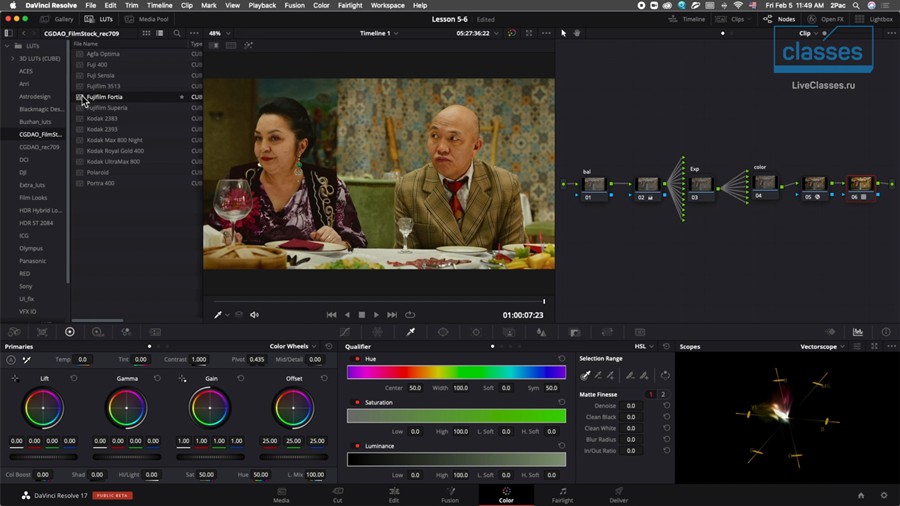Reset the Lift color wheel
The height and width of the screenshot is (506, 900).
tap(73, 379)
